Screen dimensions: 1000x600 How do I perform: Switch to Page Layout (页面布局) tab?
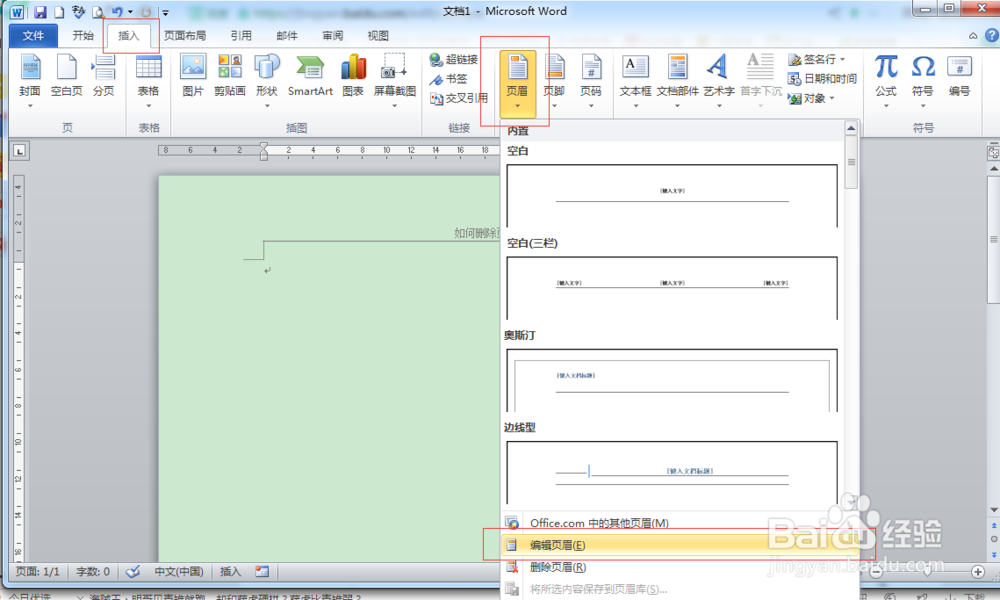click(185, 36)
